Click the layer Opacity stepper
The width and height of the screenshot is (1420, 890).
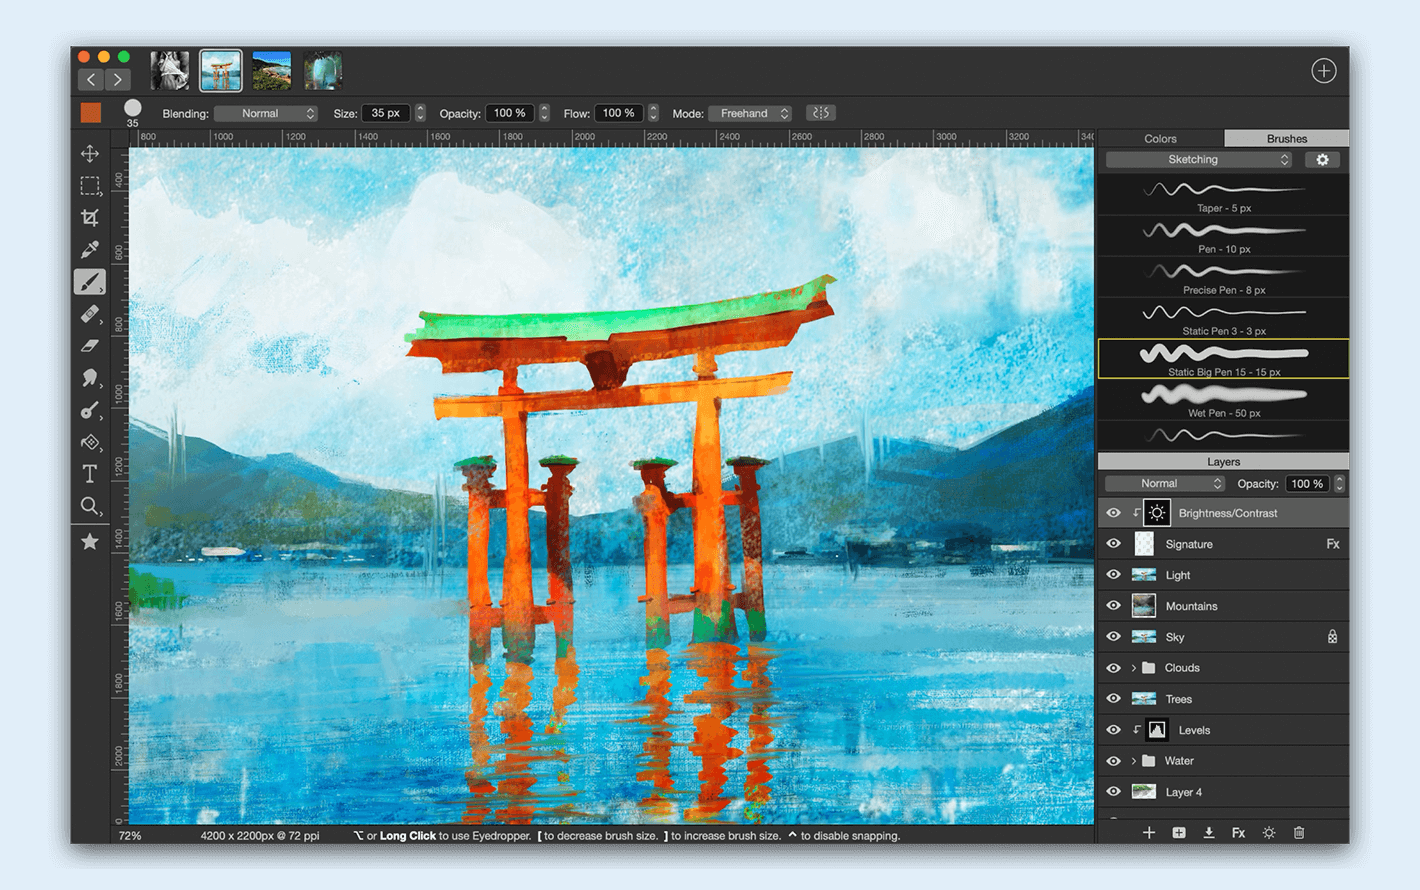coord(1339,484)
